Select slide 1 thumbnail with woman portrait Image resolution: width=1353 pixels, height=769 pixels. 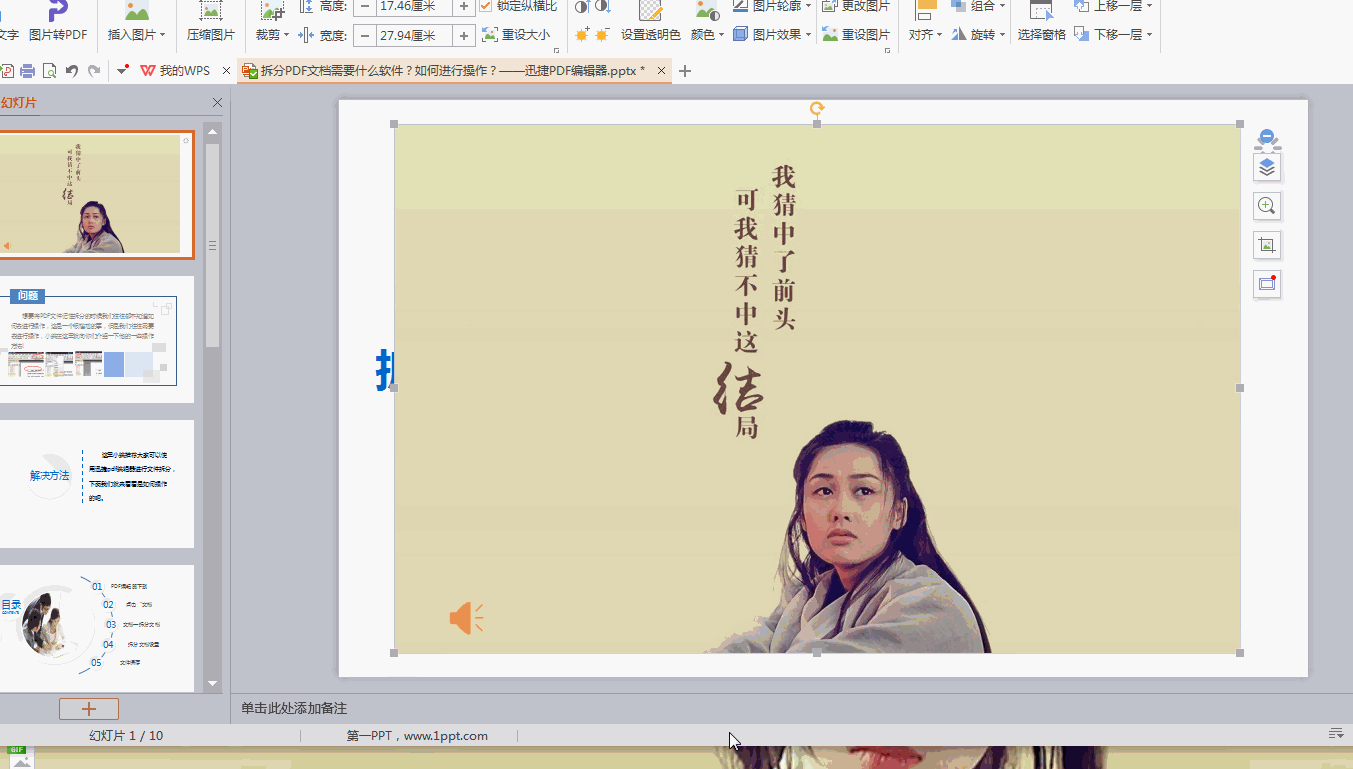tap(95, 195)
